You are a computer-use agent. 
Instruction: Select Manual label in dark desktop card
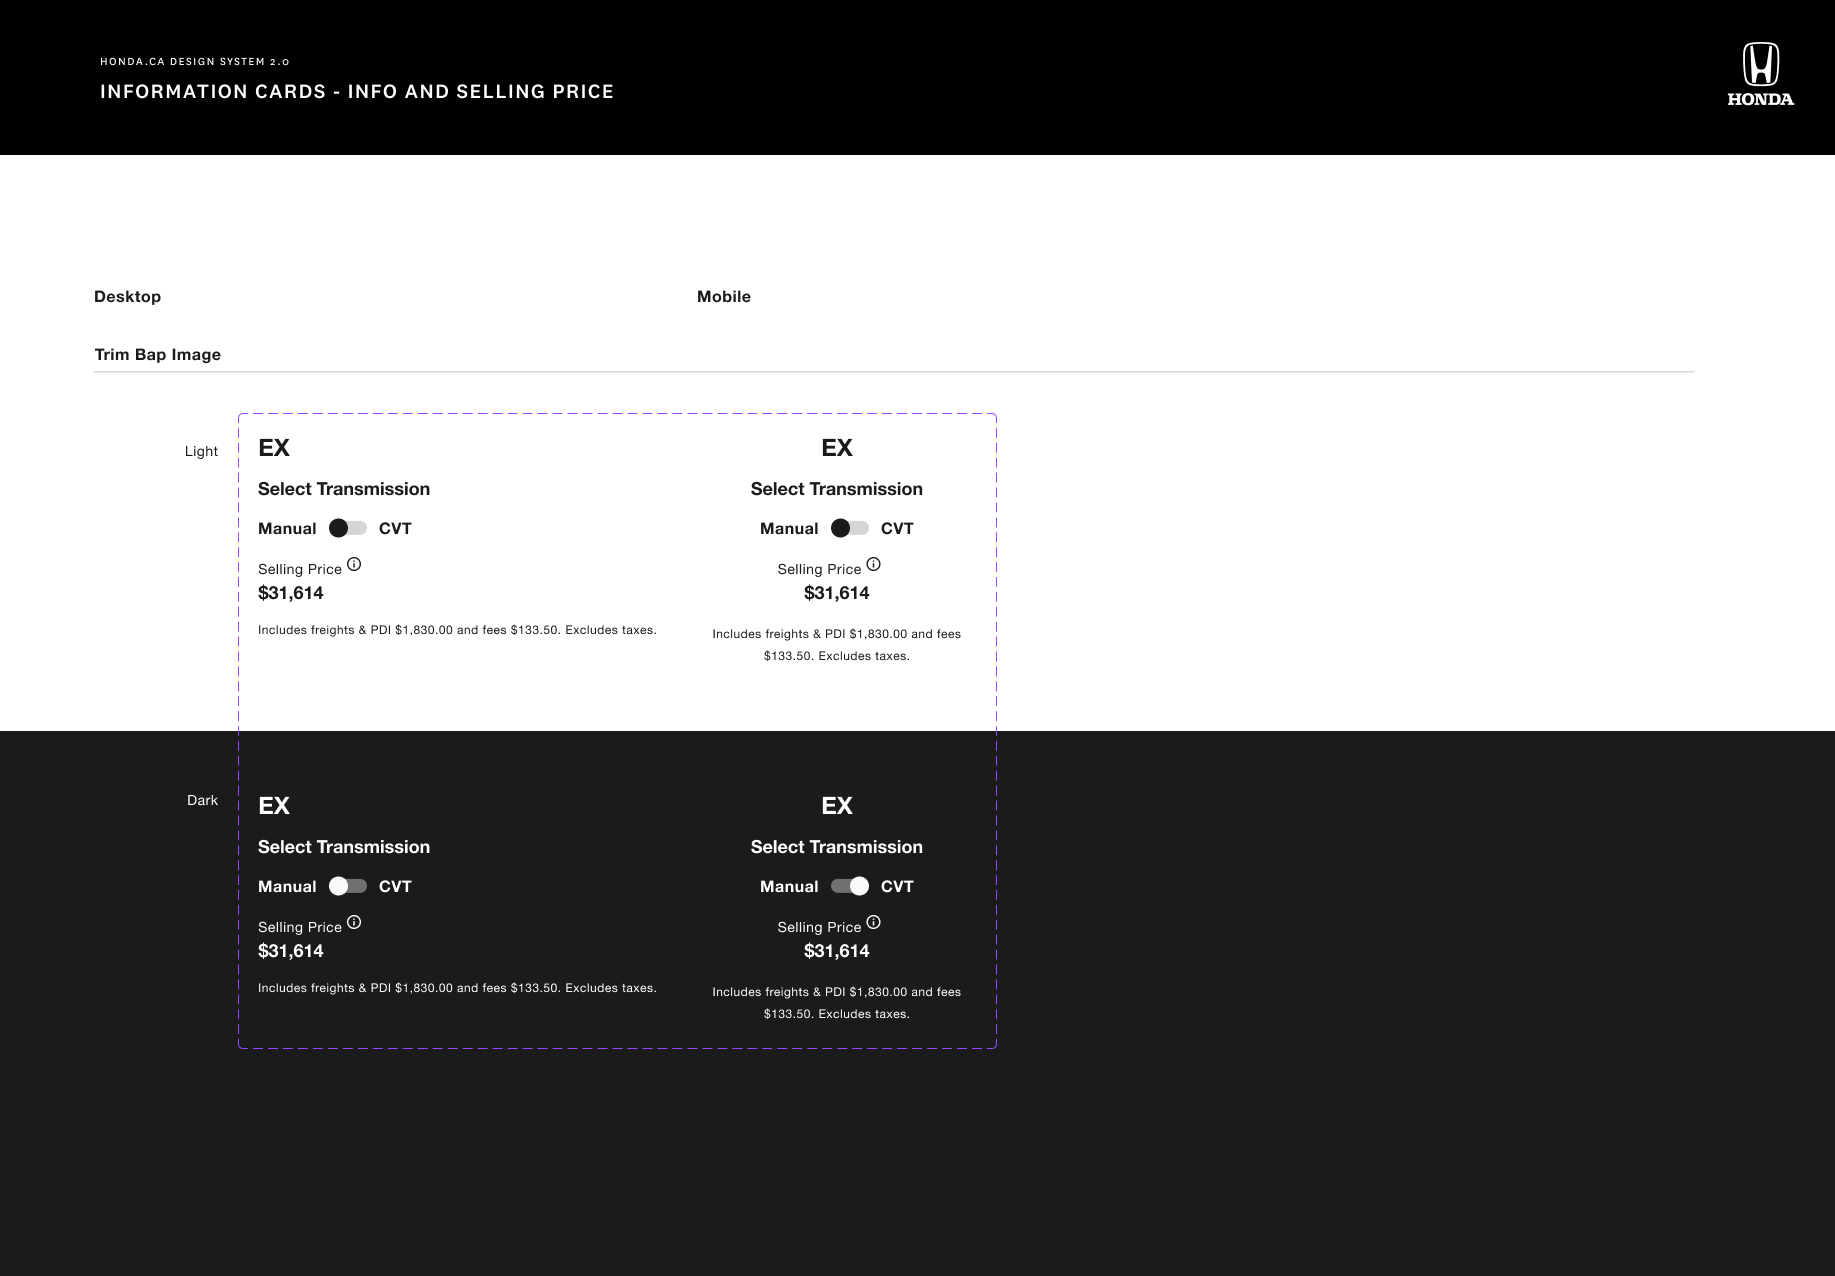(x=287, y=887)
